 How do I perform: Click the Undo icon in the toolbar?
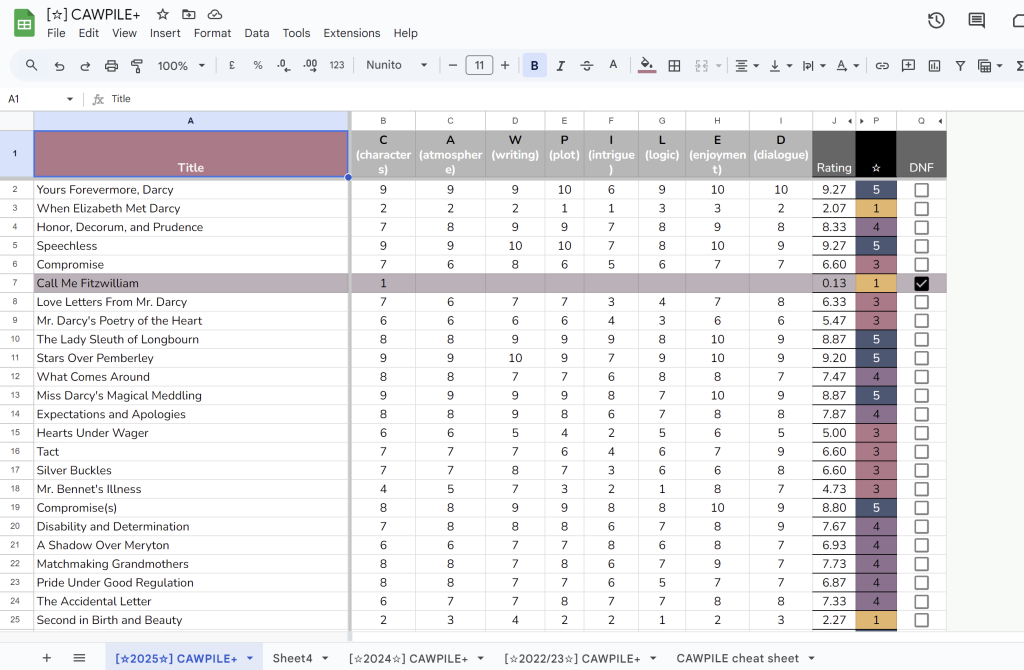pyautogui.click(x=59, y=66)
